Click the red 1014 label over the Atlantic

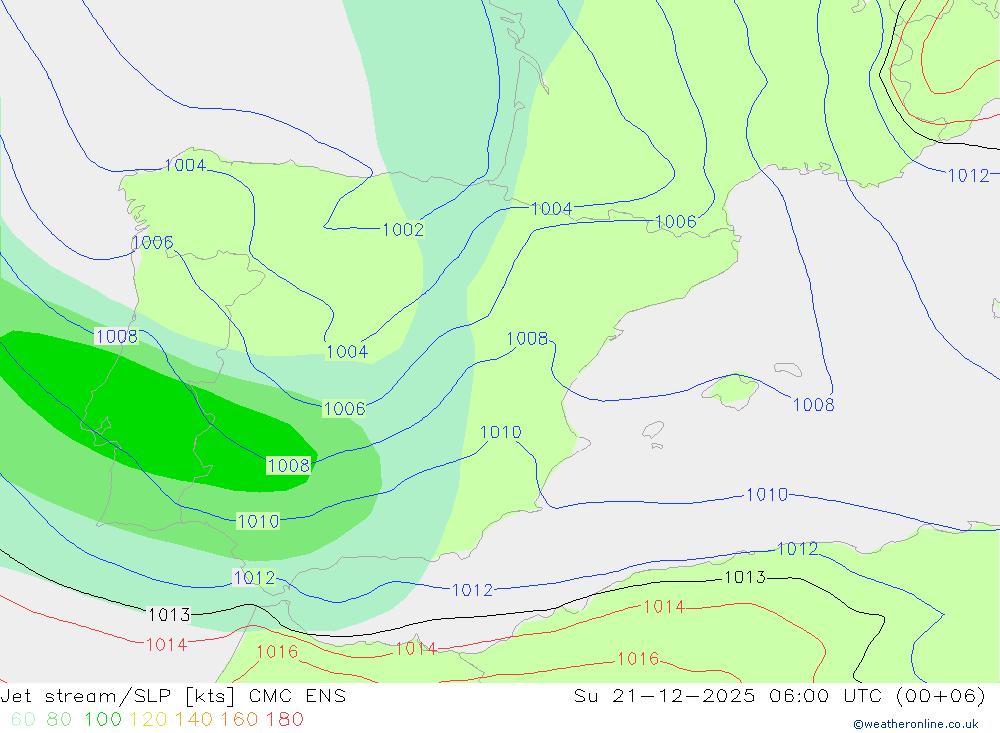(x=166, y=644)
